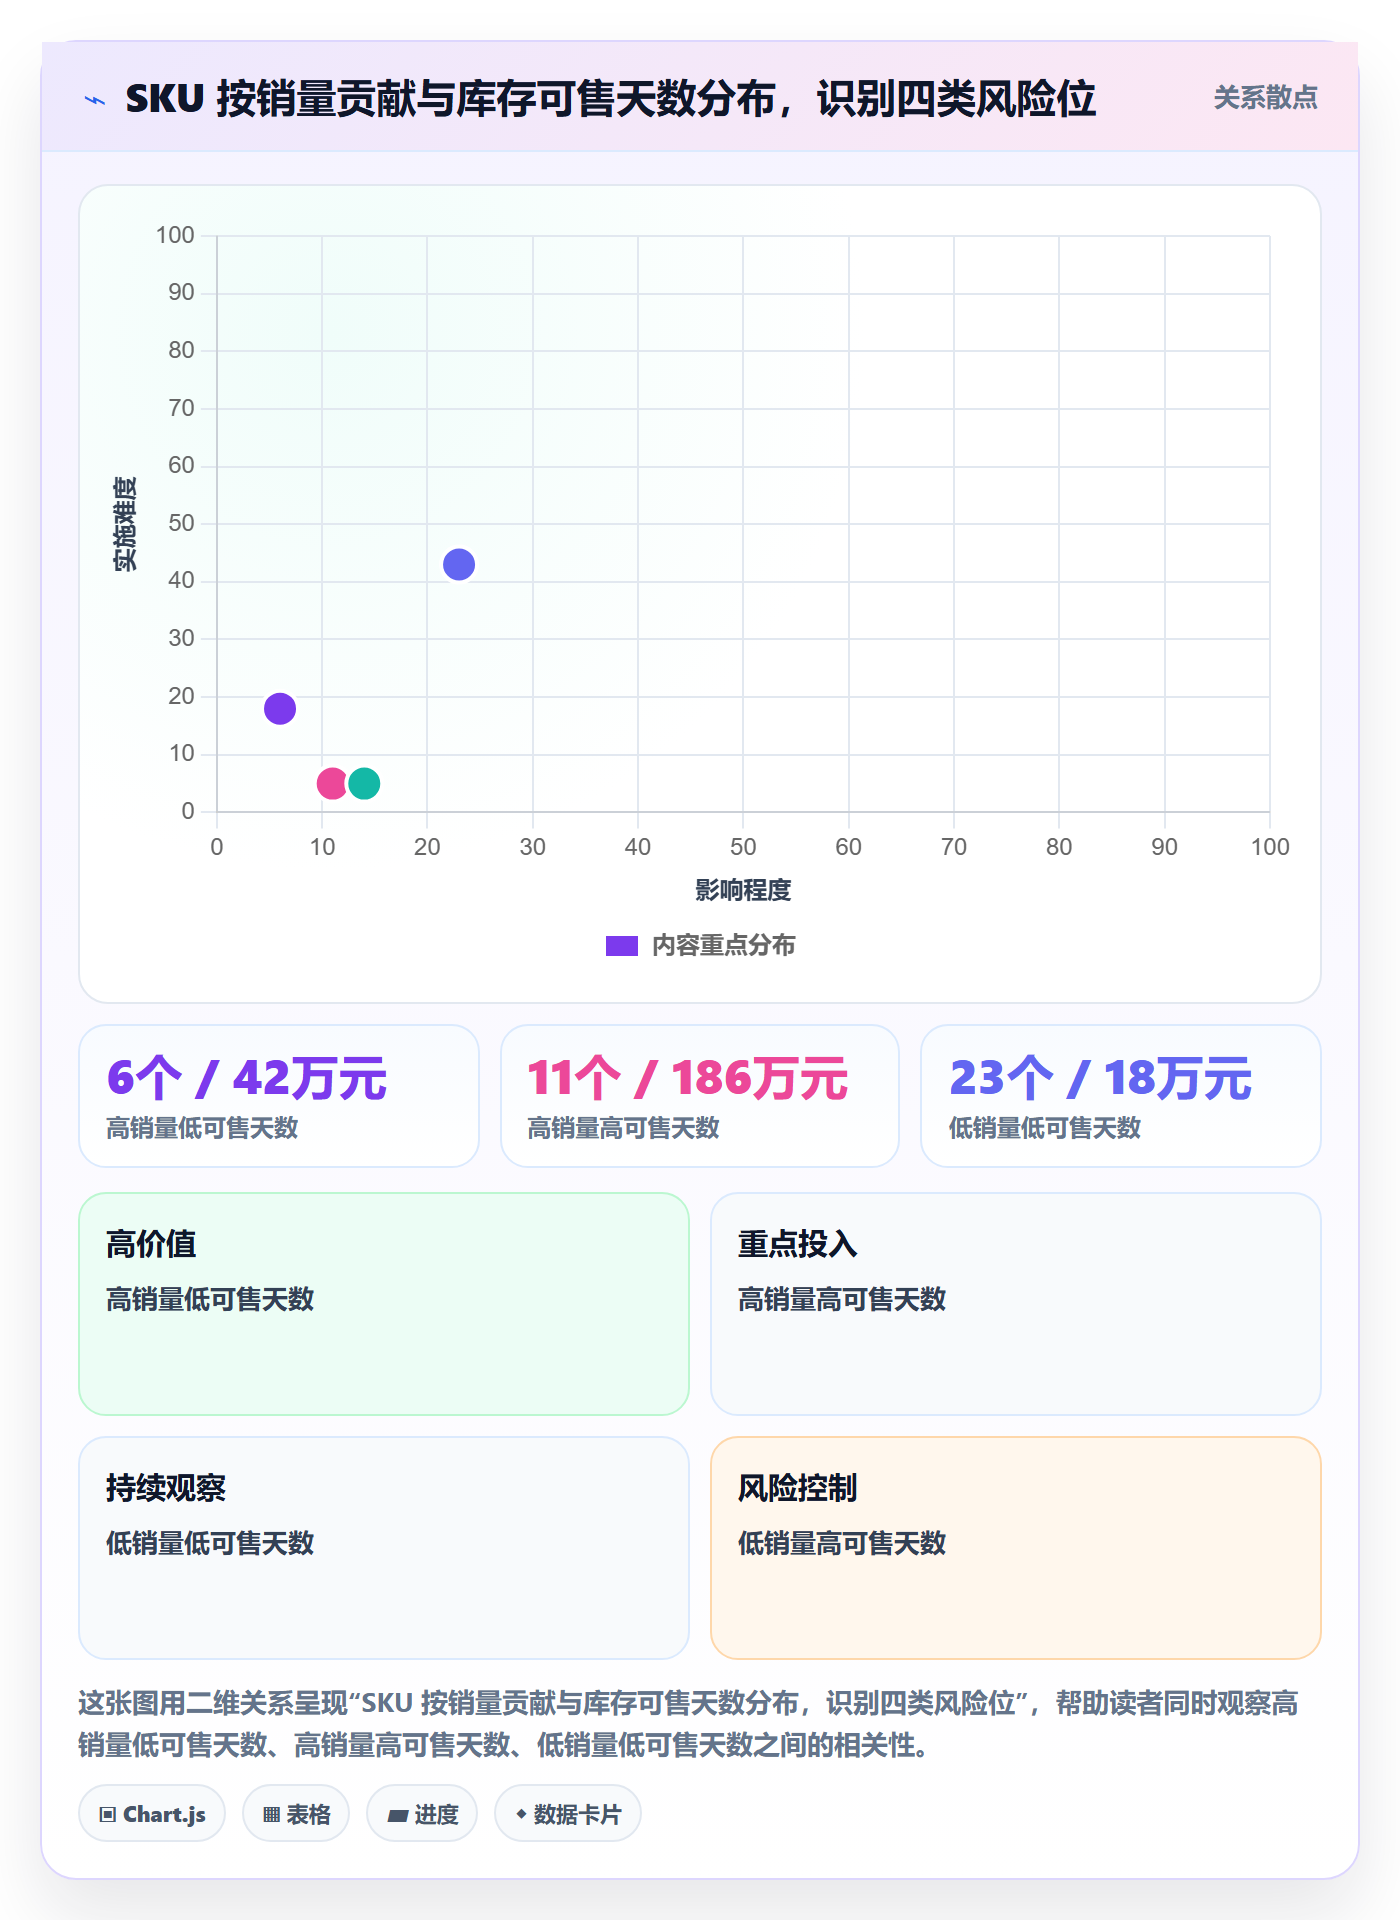Click the main SKU chart title text
Image resolution: width=1400 pixels, height=1920 pixels.
(x=610, y=99)
